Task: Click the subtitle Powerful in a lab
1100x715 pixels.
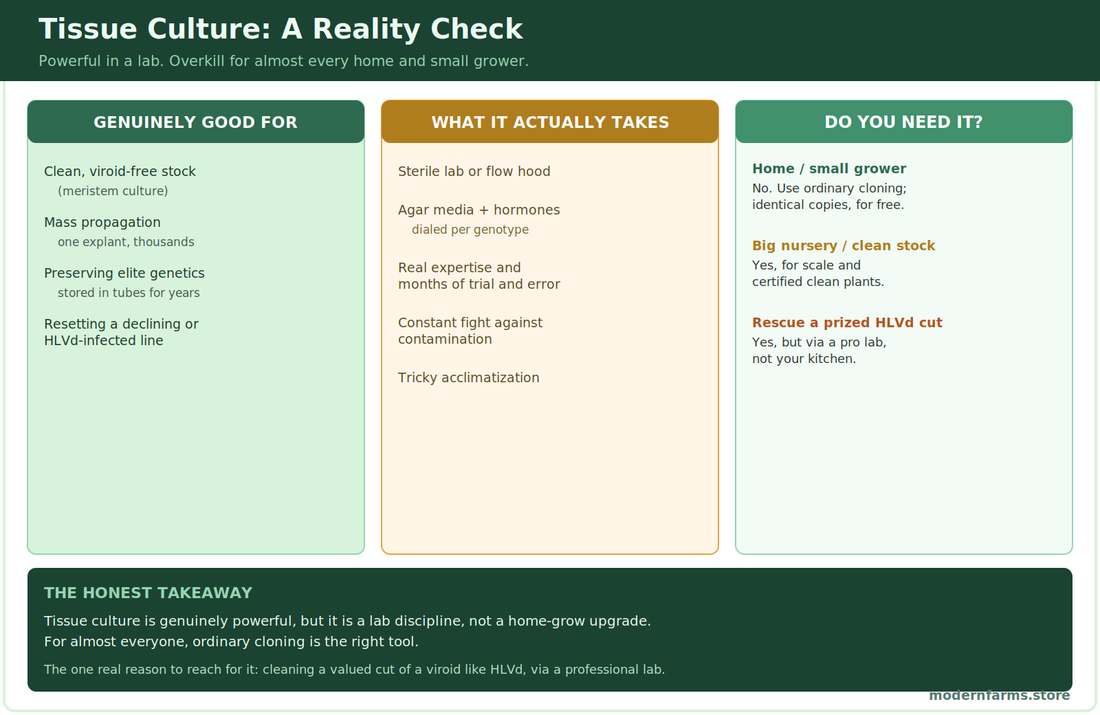Action: click(x=283, y=61)
